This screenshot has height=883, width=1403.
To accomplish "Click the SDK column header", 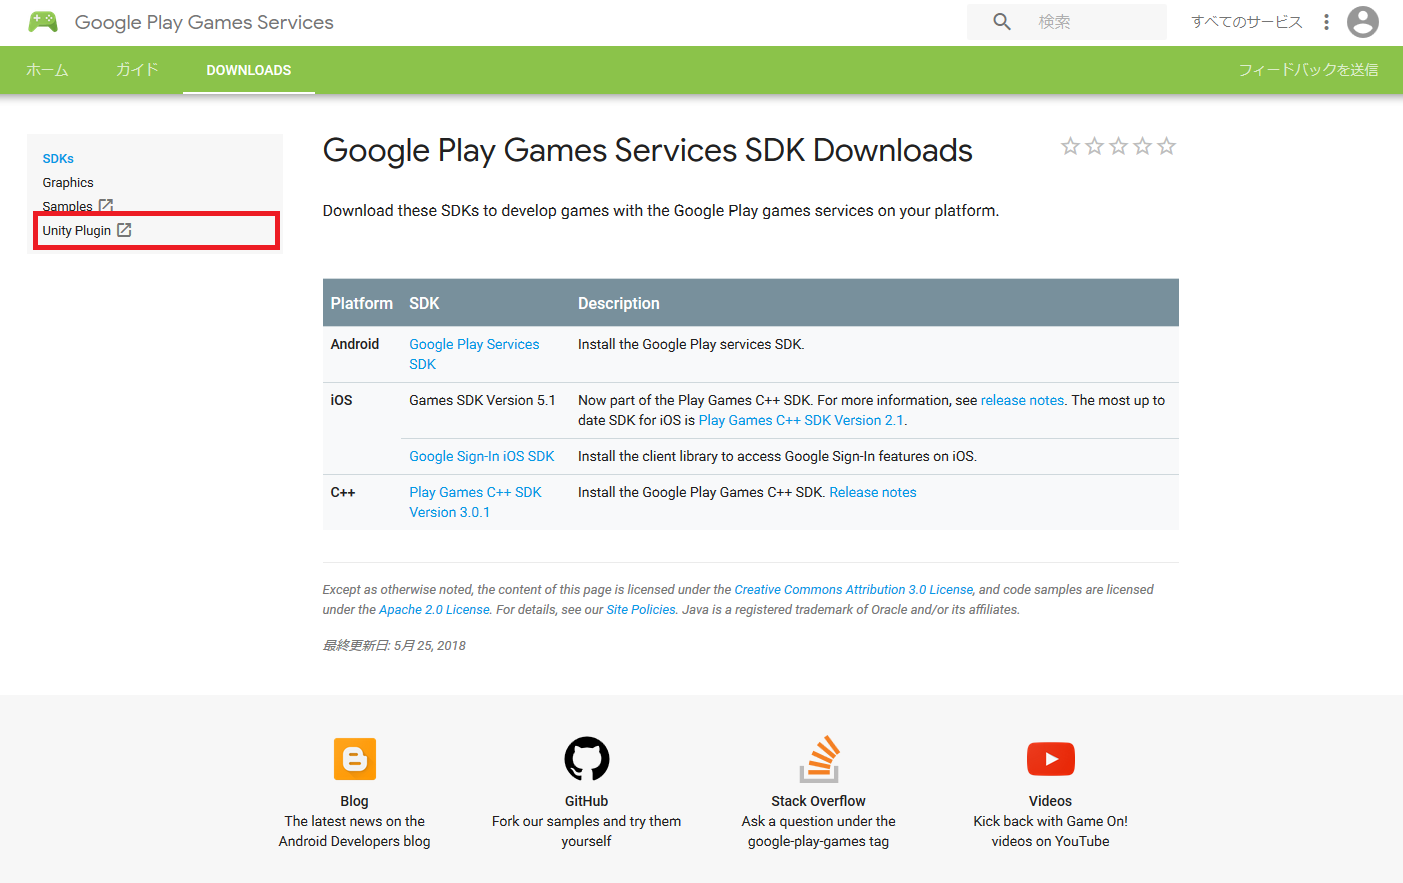I will click(x=424, y=303).
